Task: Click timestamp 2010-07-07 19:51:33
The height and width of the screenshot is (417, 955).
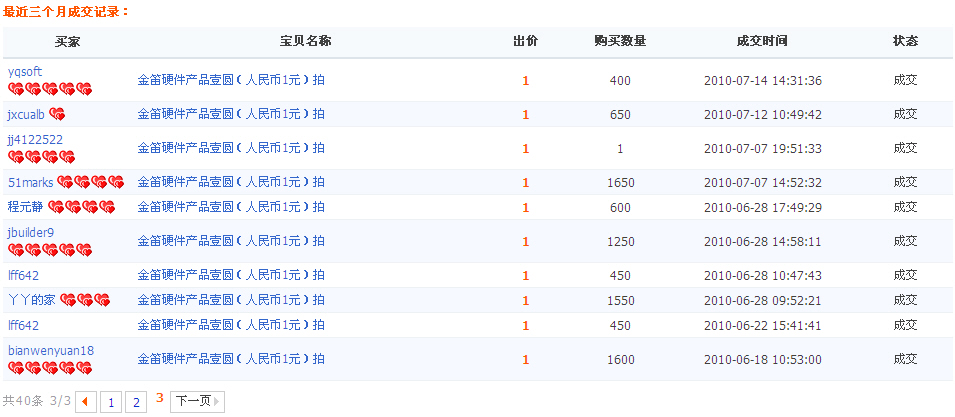Action: pyautogui.click(x=763, y=149)
